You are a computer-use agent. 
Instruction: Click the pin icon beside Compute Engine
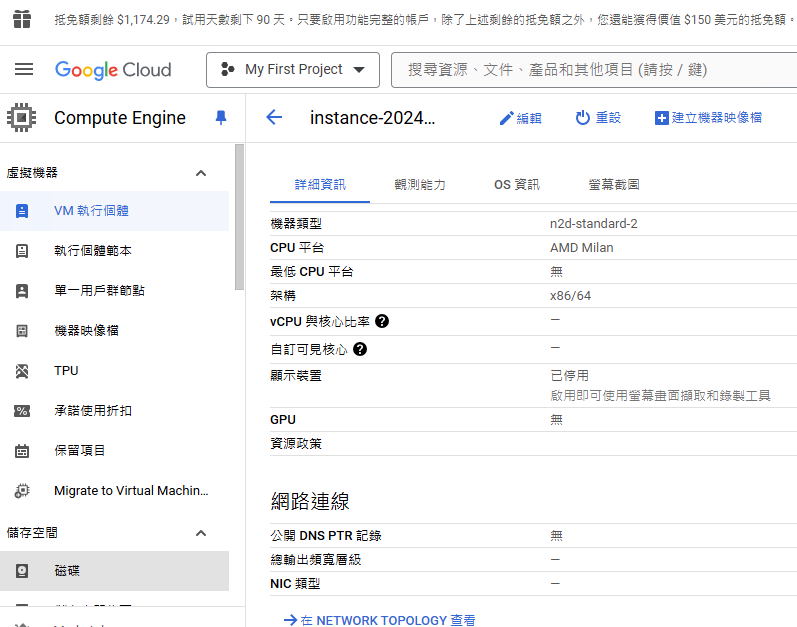tap(221, 118)
